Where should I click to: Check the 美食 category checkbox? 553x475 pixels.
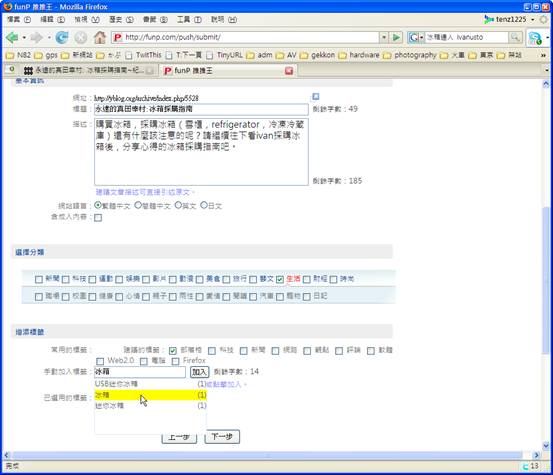click(199, 280)
